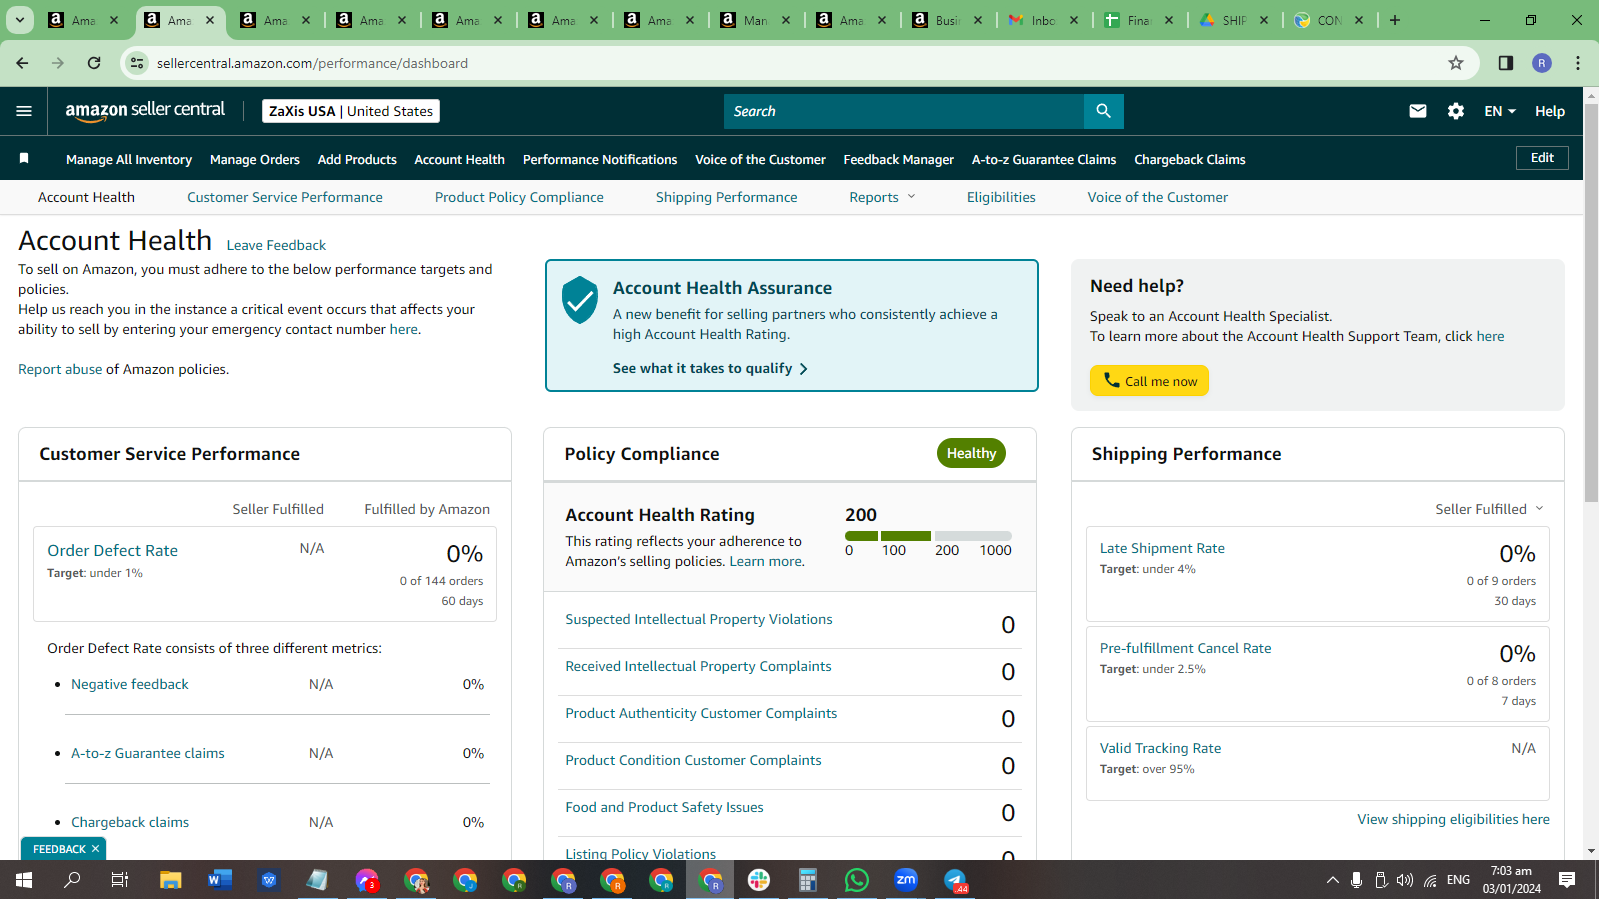Reload the page
The height and width of the screenshot is (899, 1599).
tap(94, 63)
